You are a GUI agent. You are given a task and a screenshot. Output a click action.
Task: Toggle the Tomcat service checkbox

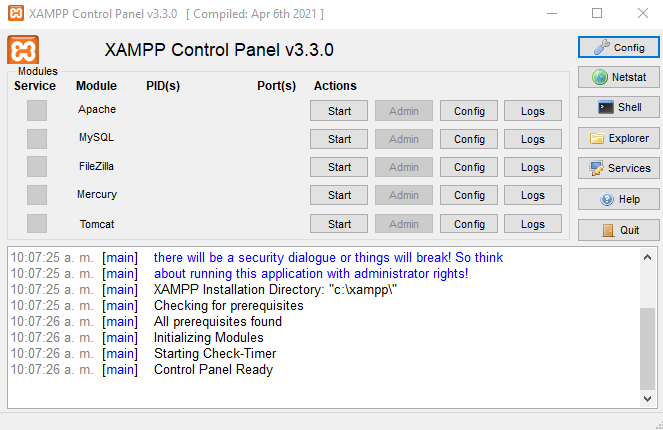pyautogui.click(x=37, y=223)
